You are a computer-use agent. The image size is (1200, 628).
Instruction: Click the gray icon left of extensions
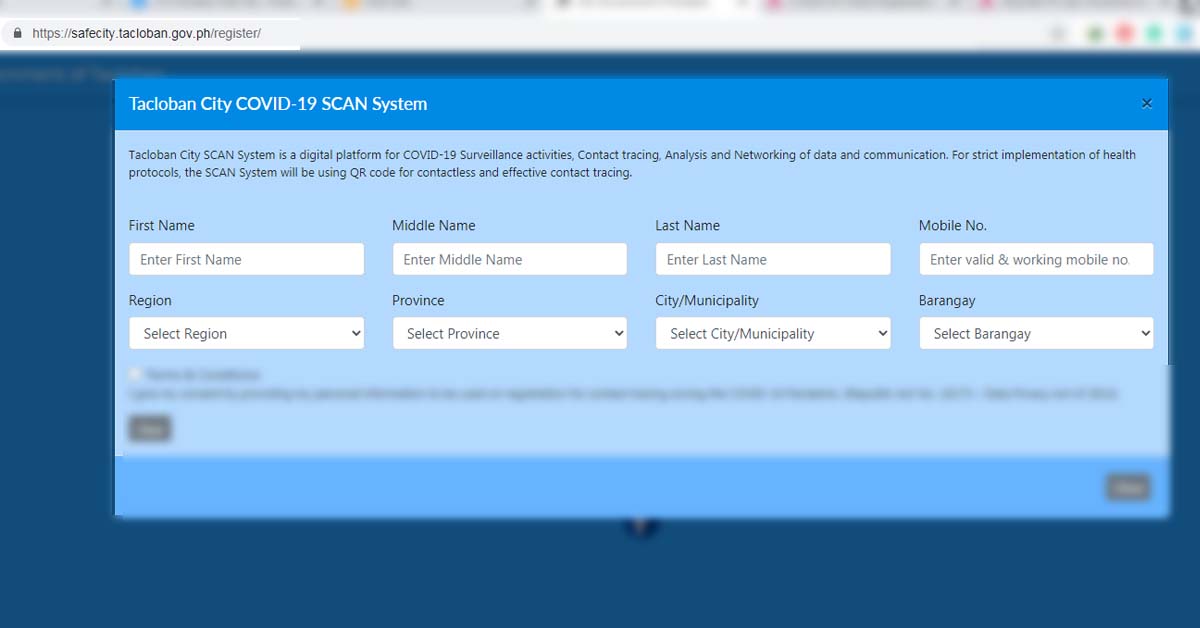tap(1058, 32)
